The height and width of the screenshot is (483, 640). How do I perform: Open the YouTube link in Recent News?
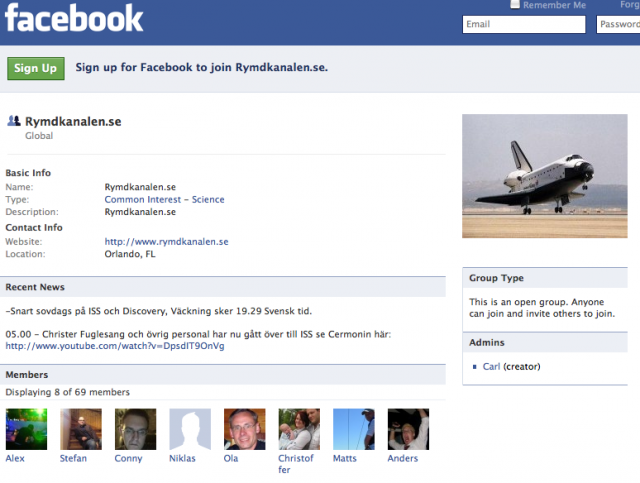pos(115,346)
